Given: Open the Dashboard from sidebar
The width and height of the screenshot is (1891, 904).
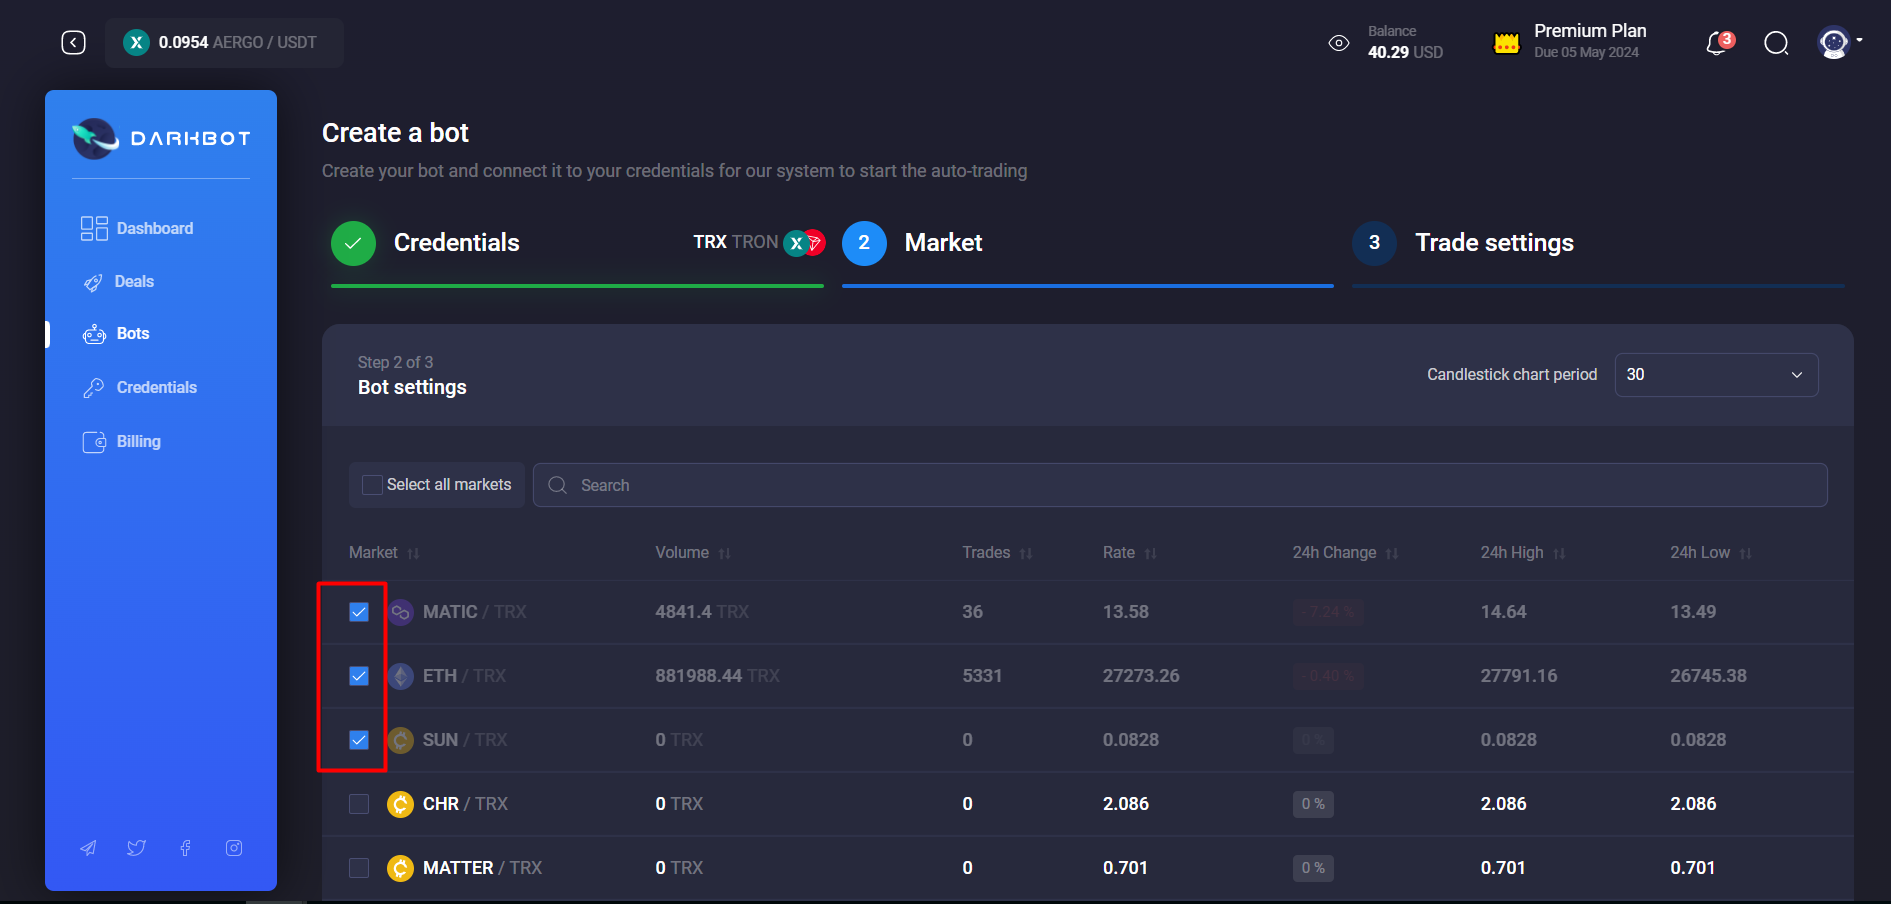Looking at the screenshot, I should [152, 228].
